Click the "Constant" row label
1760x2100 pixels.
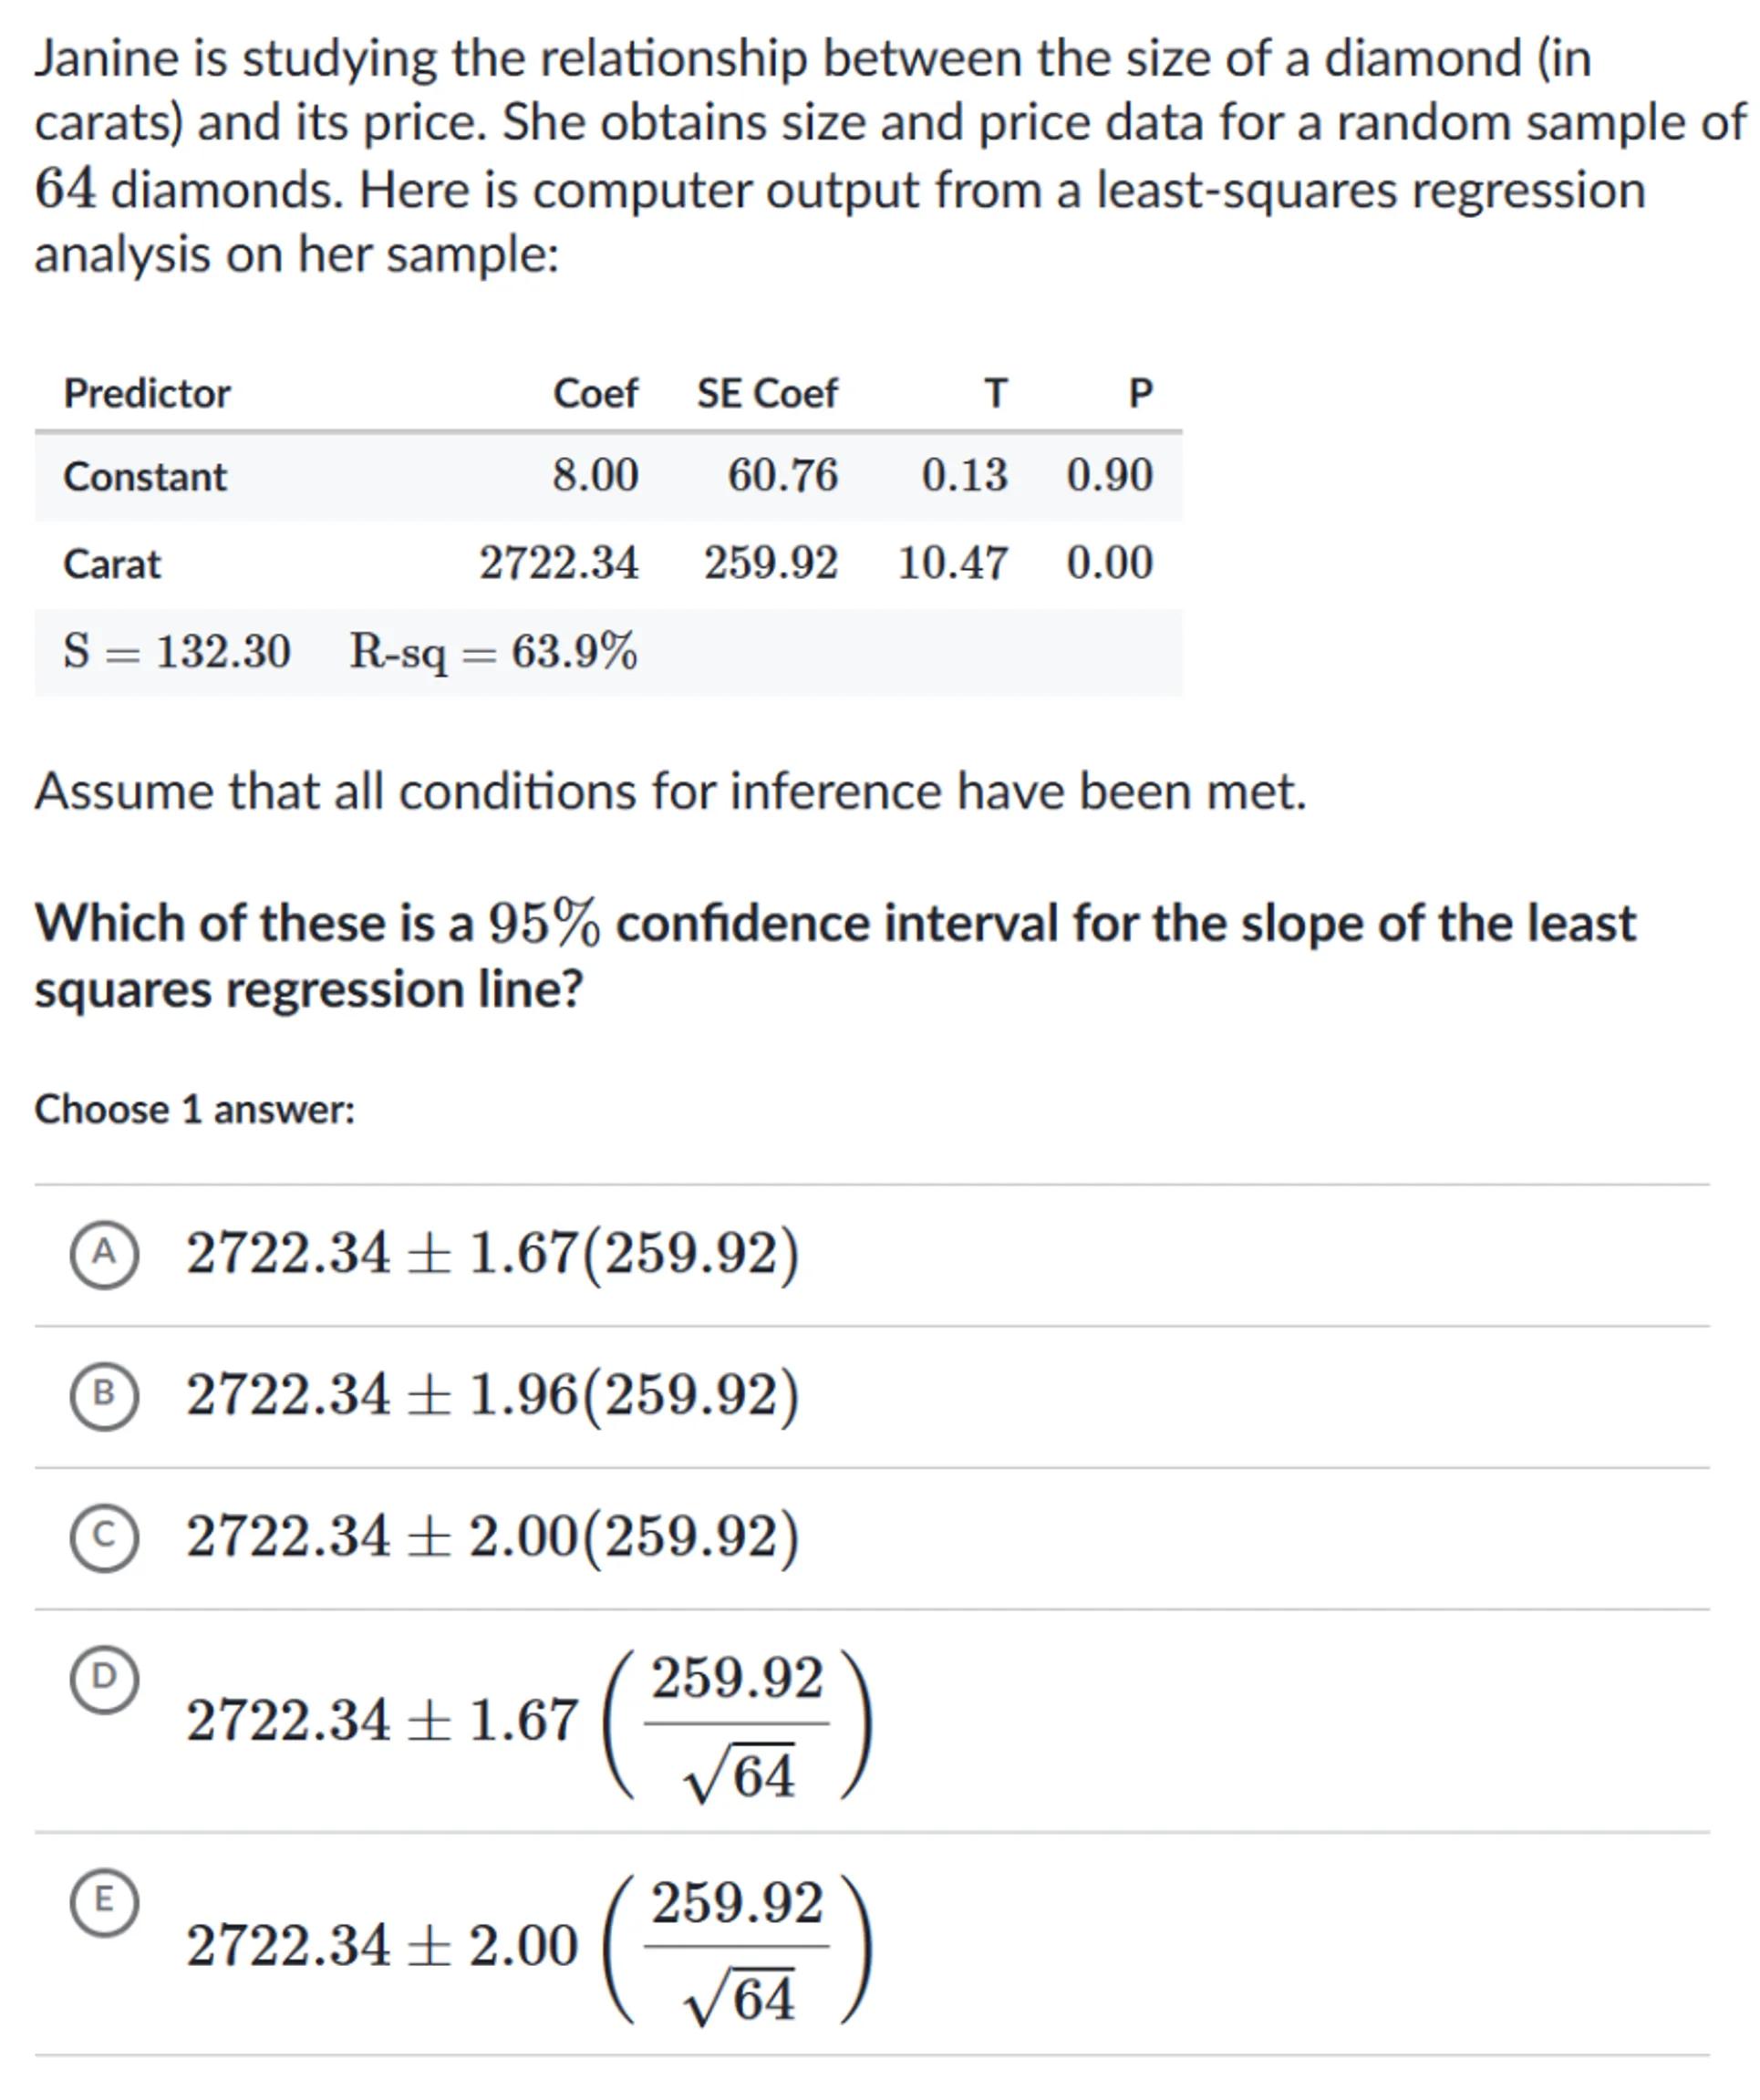pyautogui.click(x=145, y=477)
